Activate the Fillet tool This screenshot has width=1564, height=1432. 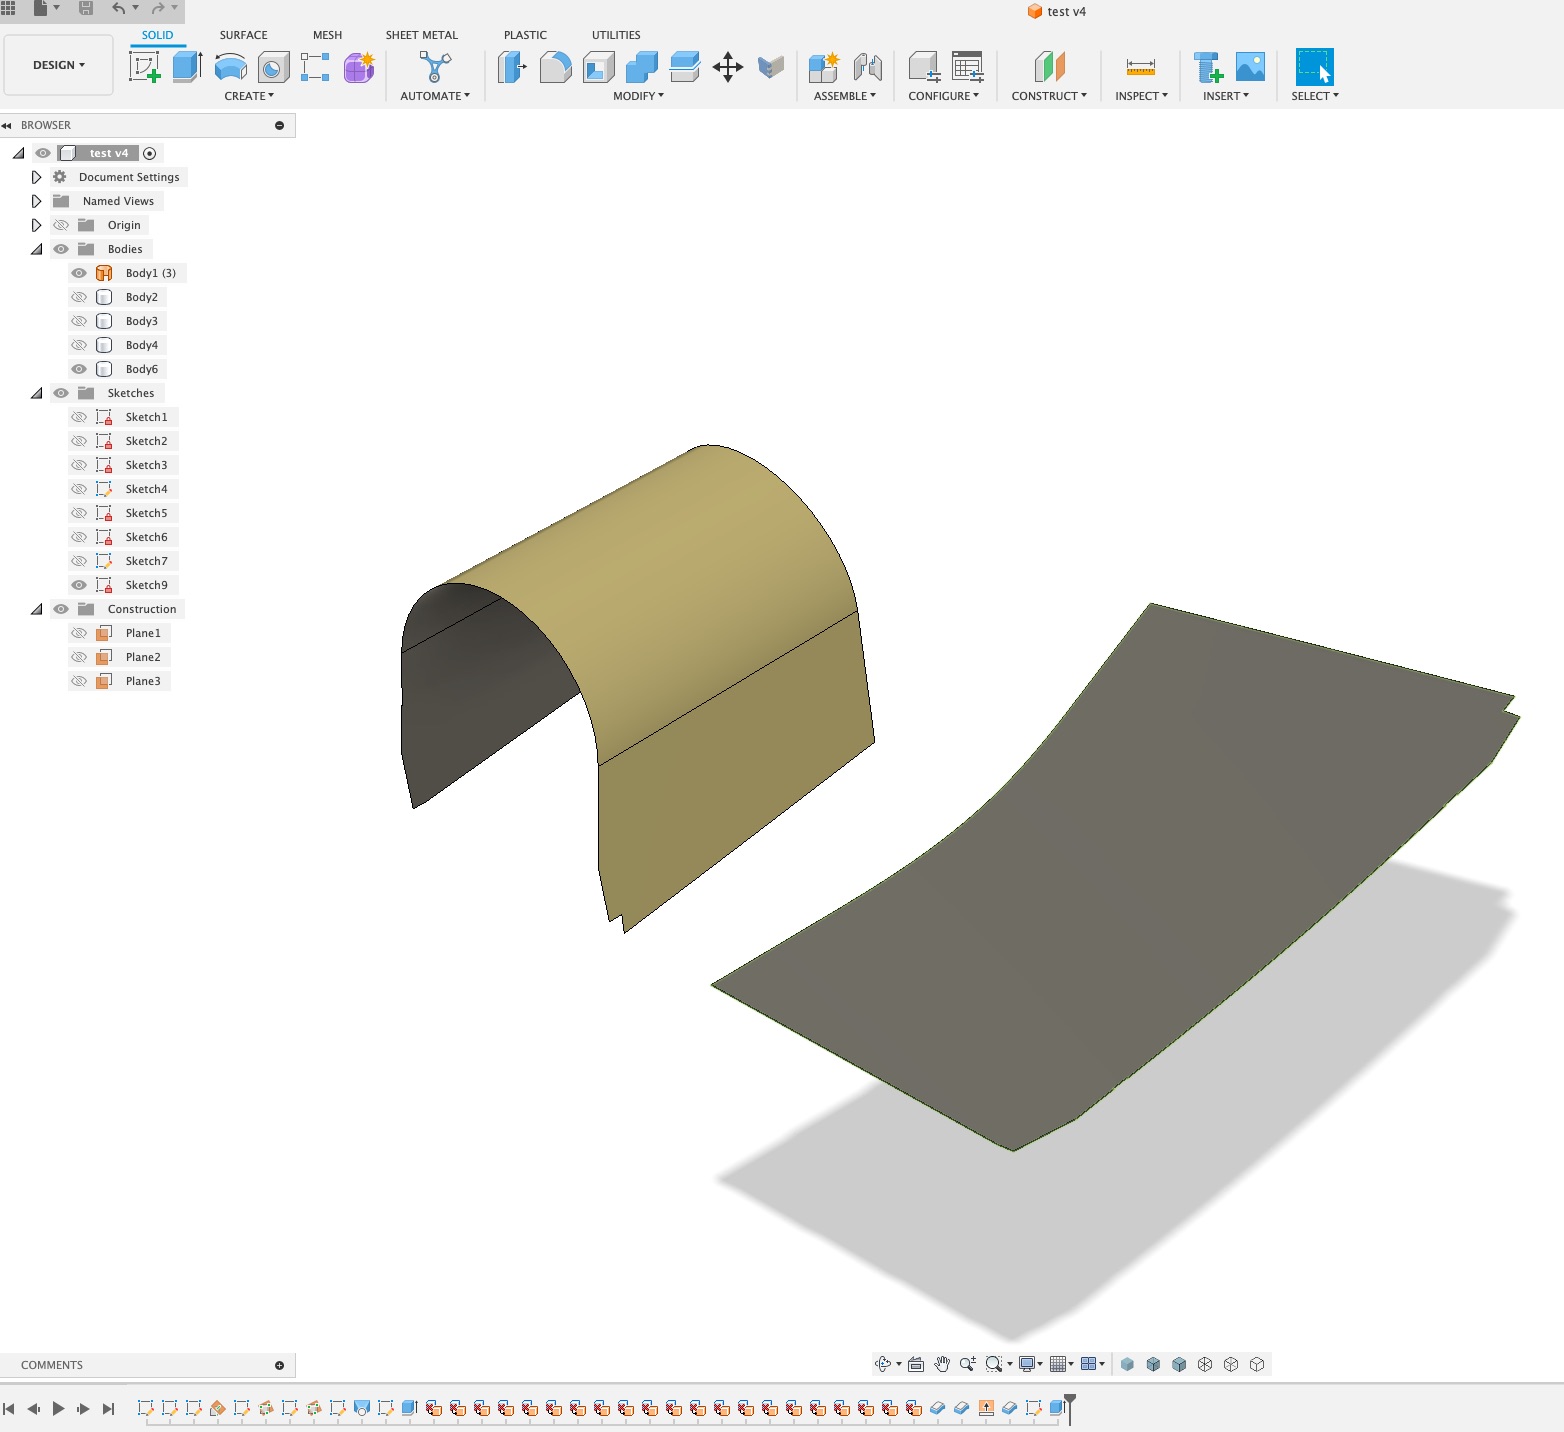pos(556,67)
